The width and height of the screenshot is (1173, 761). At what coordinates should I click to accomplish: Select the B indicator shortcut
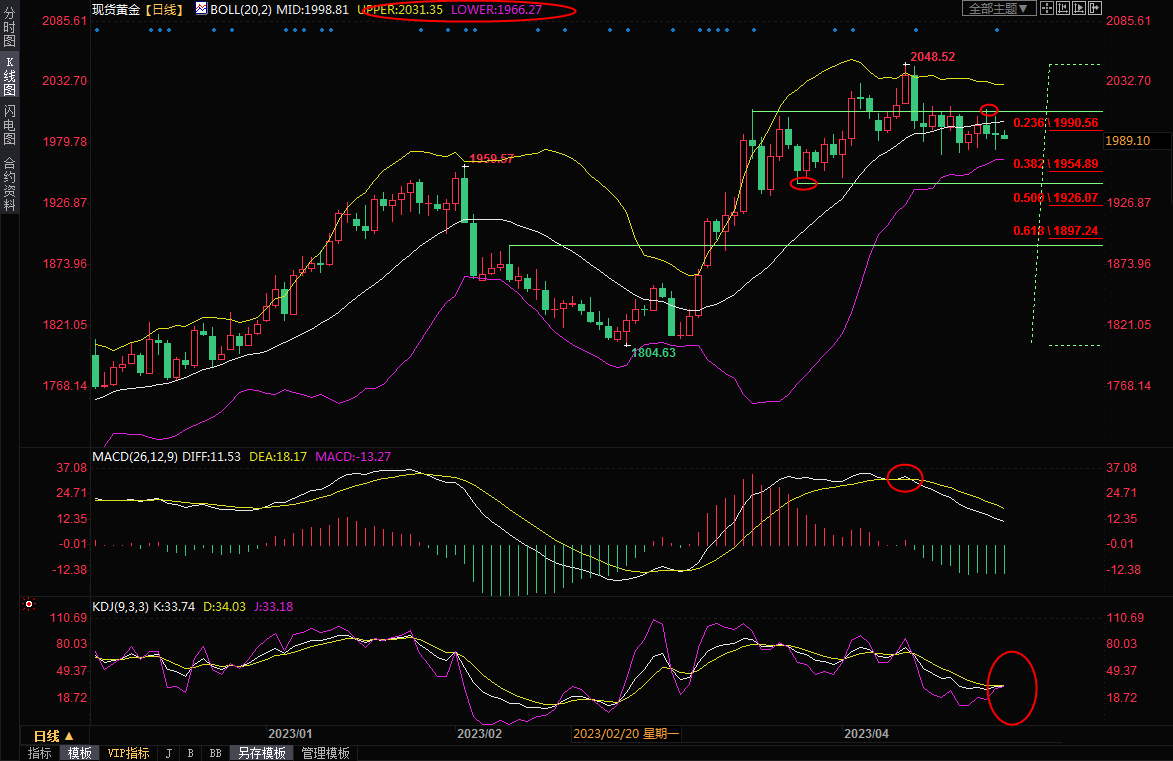pyautogui.click(x=190, y=753)
